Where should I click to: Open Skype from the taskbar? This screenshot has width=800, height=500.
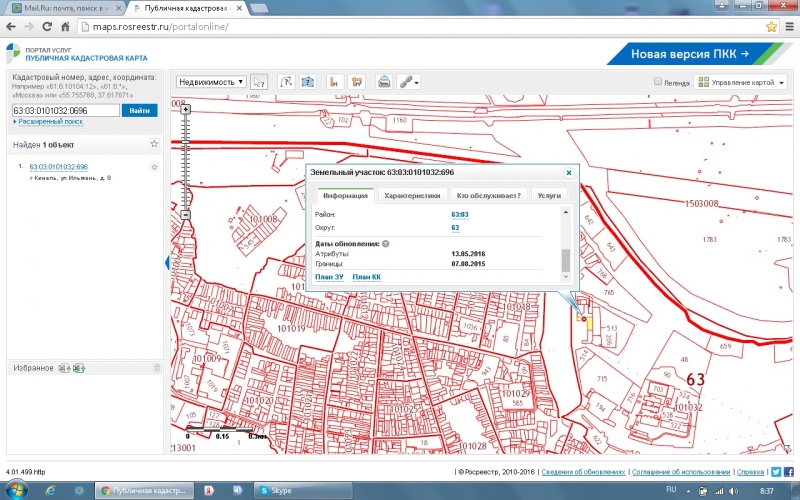[x=303, y=491]
